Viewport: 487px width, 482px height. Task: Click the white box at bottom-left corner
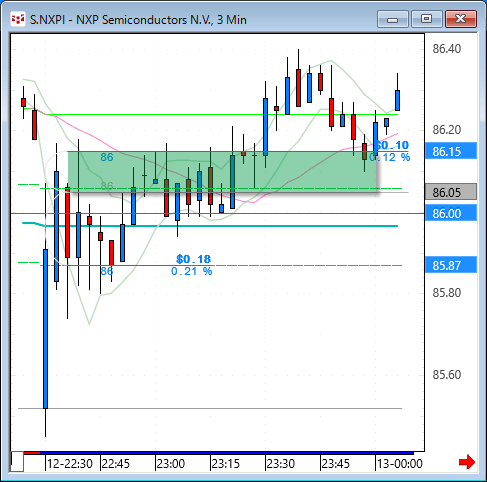tap(17, 462)
